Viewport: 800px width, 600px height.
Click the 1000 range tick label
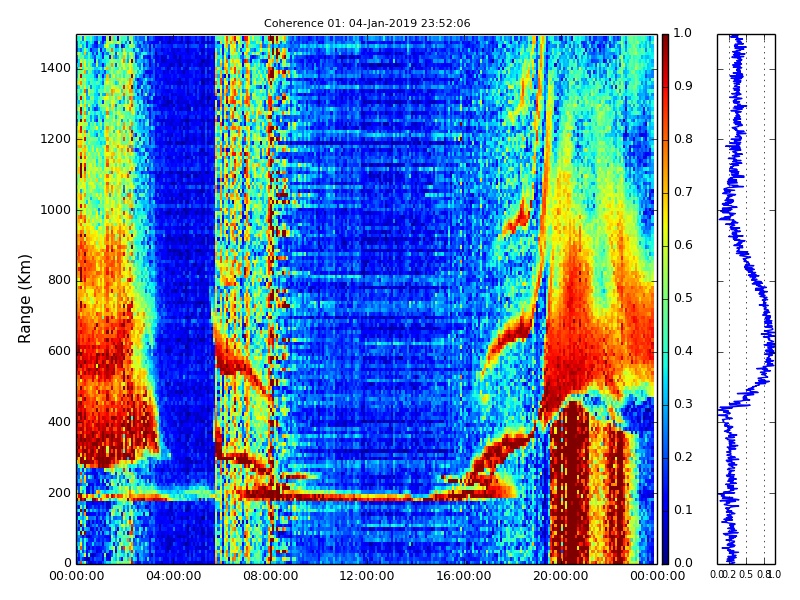pyautogui.click(x=56, y=210)
